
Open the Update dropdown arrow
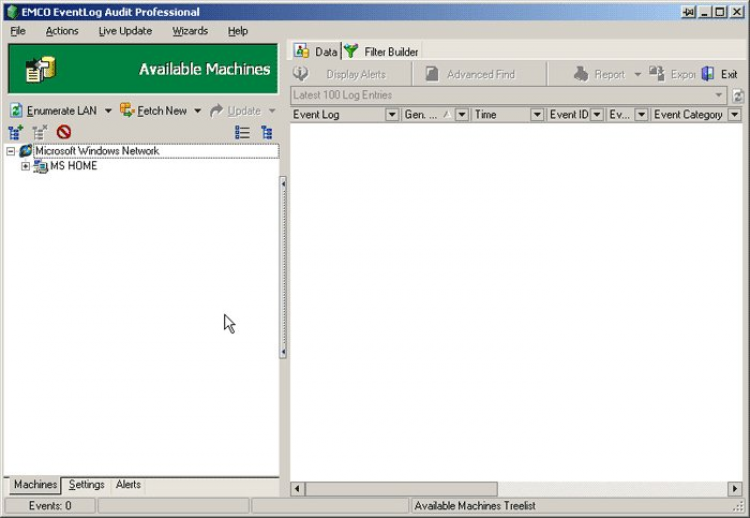coord(272,111)
